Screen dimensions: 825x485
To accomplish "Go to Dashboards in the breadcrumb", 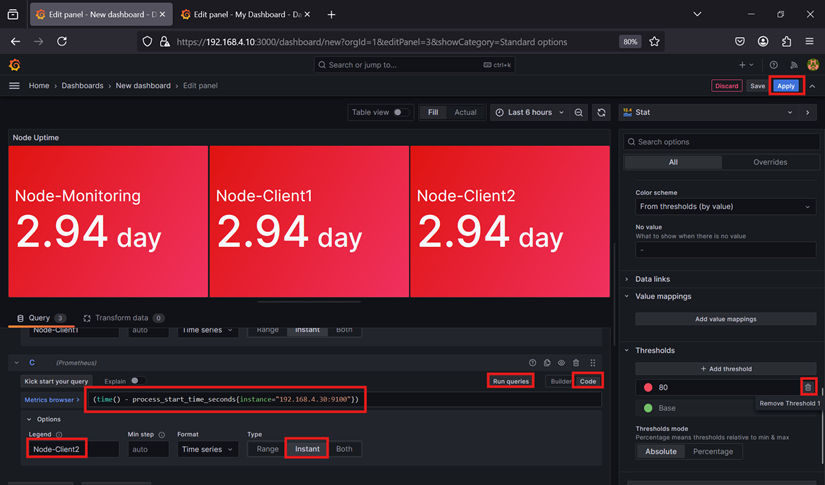I will pyautogui.click(x=82, y=86).
